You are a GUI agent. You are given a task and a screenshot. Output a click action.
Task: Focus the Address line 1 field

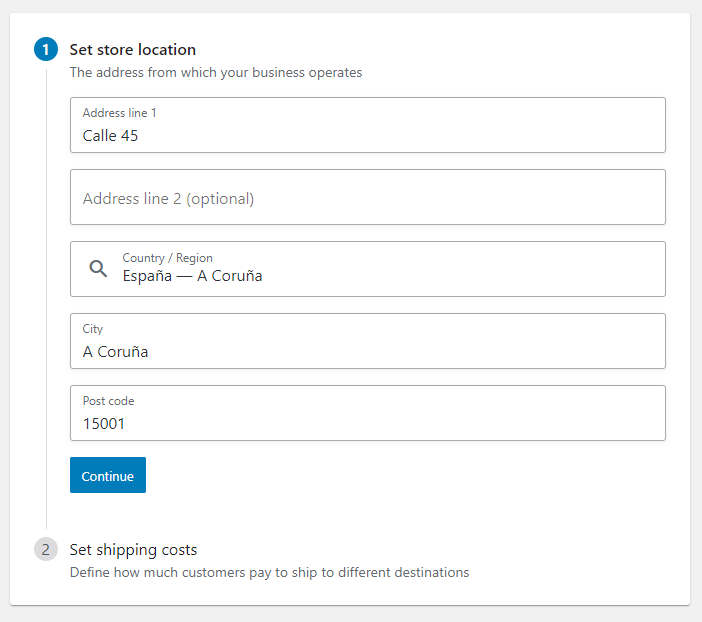point(368,125)
